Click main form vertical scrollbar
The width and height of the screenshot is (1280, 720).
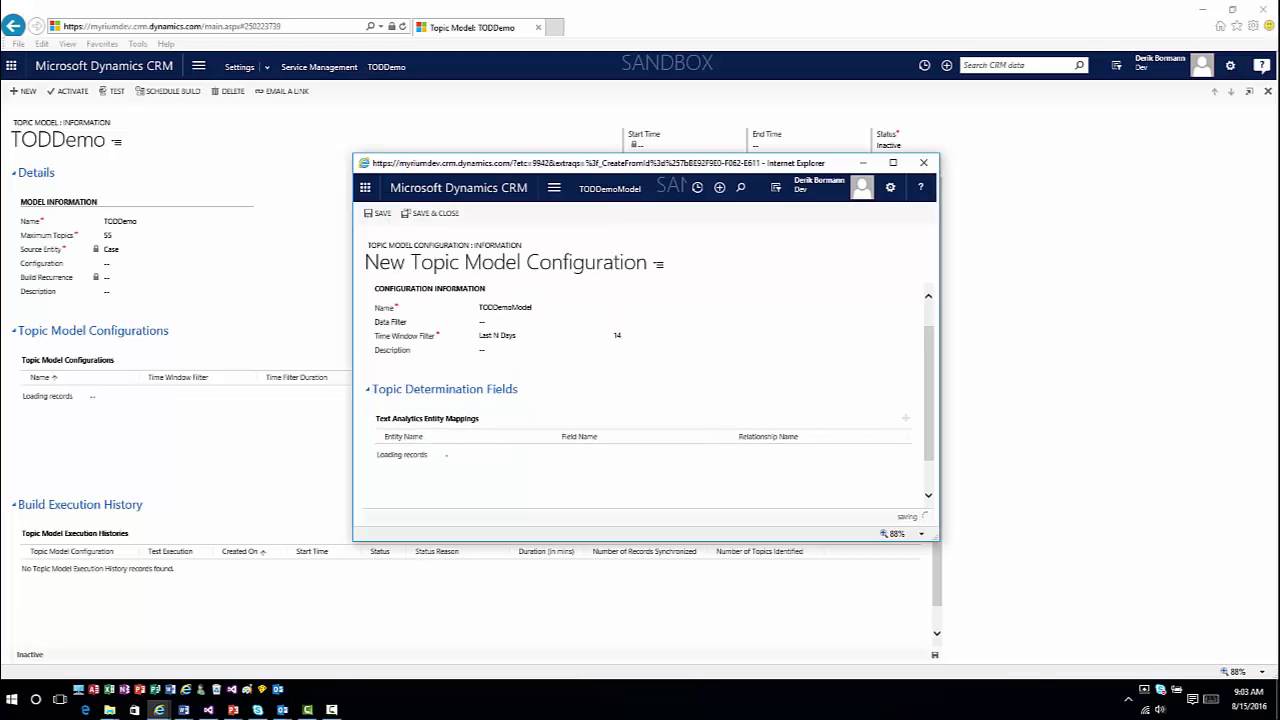point(937,575)
